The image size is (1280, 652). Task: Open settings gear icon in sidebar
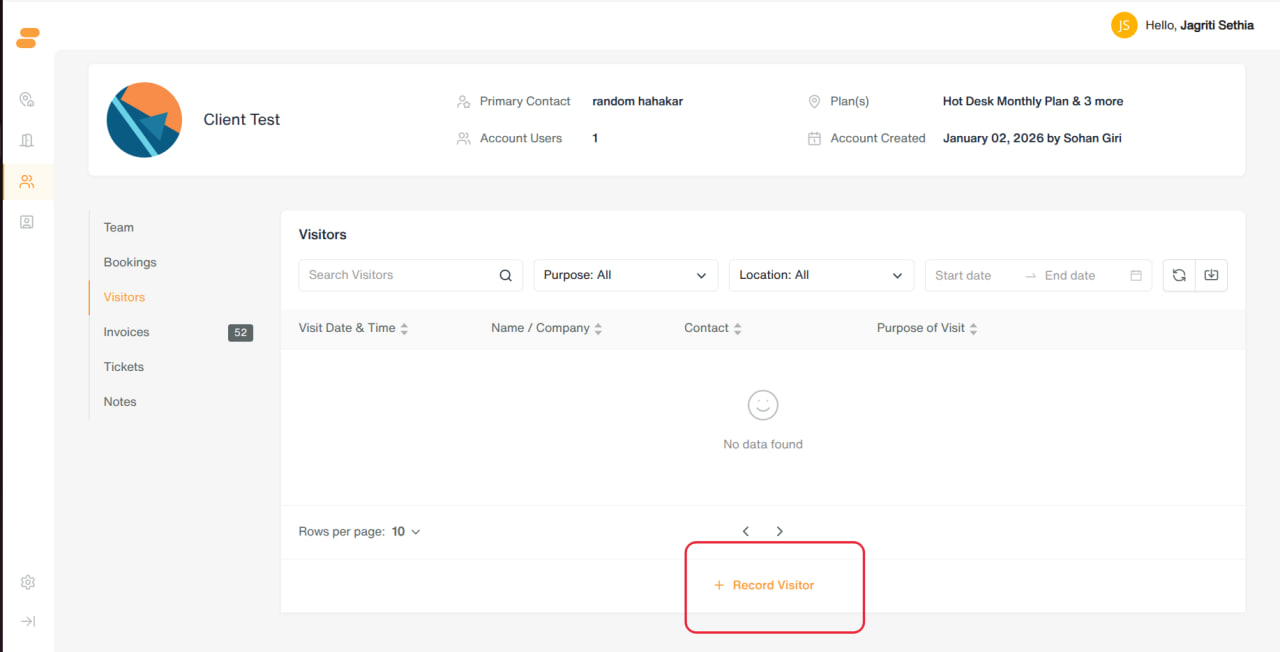click(x=28, y=582)
